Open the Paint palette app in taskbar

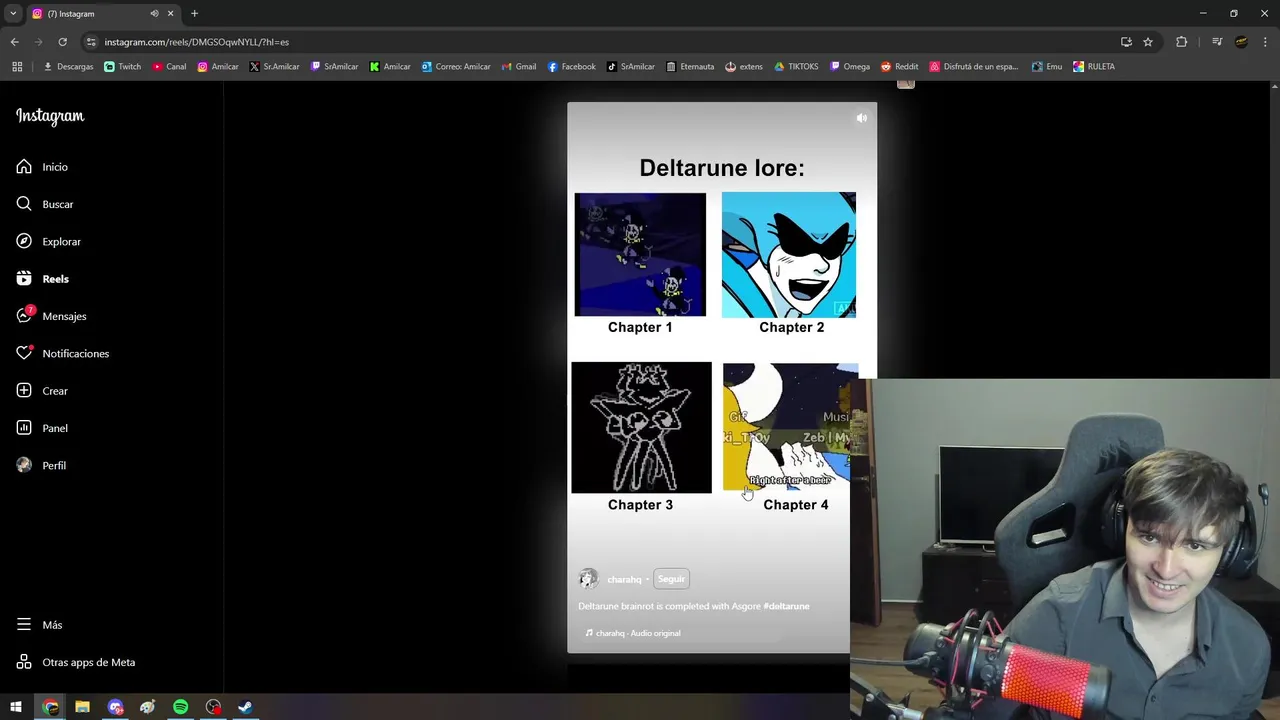pyautogui.click(x=148, y=707)
